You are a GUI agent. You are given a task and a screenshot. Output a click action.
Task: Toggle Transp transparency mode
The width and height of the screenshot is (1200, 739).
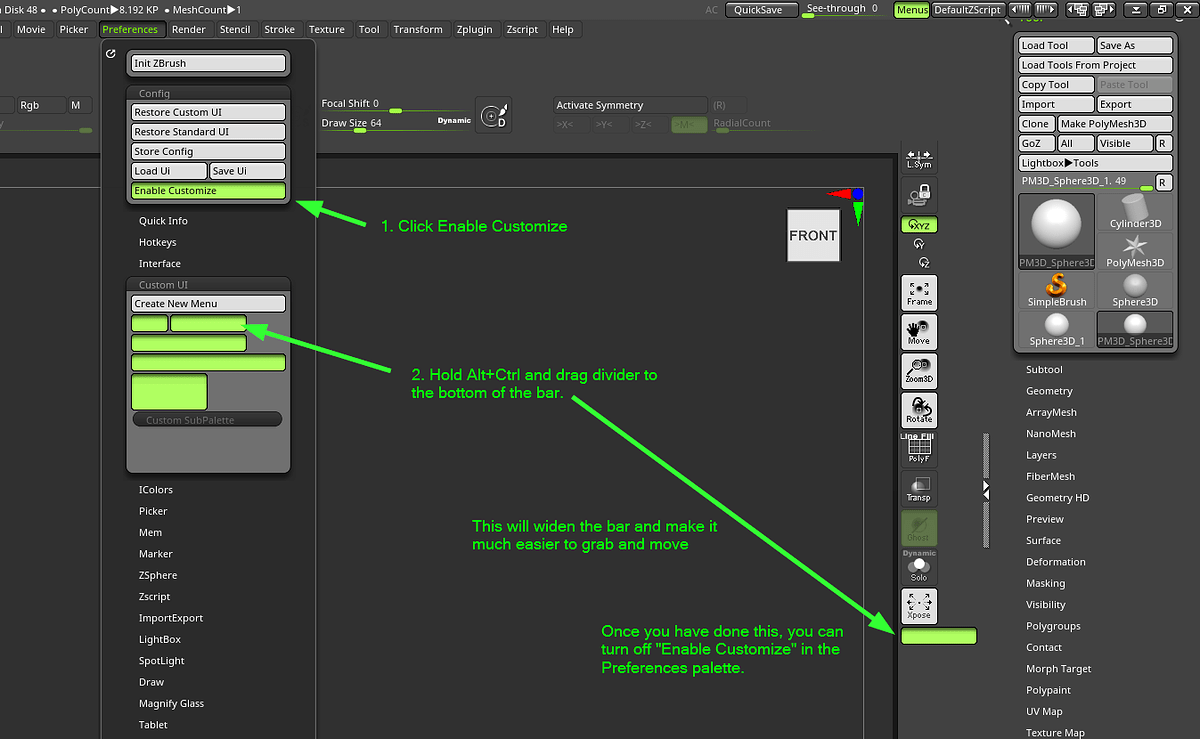pyautogui.click(x=919, y=488)
